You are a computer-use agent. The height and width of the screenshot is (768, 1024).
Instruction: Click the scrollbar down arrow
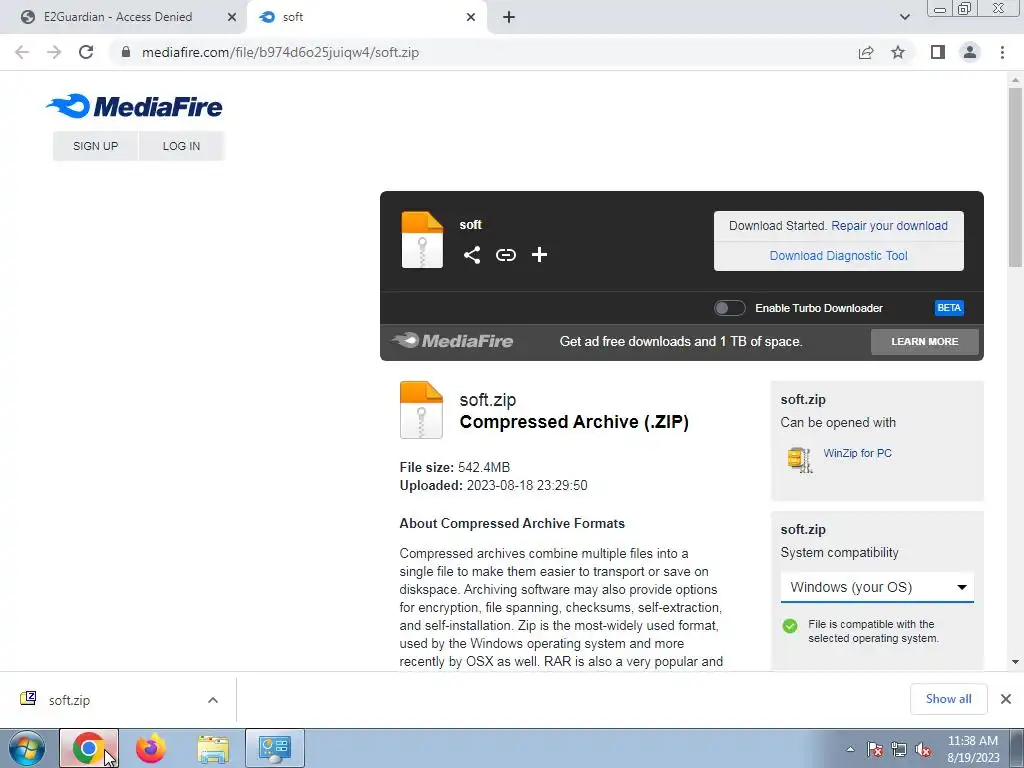tap(1015, 662)
